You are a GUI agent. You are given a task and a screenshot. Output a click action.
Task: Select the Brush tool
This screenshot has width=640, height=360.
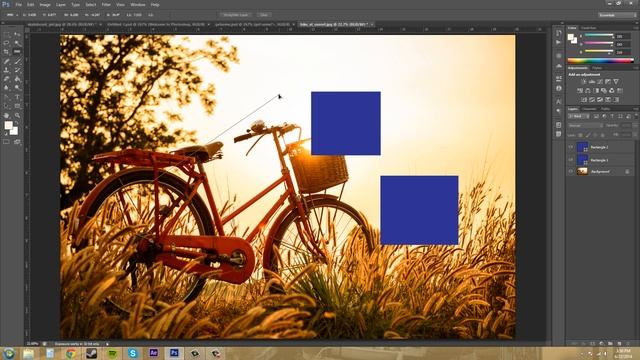pos(17,61)
